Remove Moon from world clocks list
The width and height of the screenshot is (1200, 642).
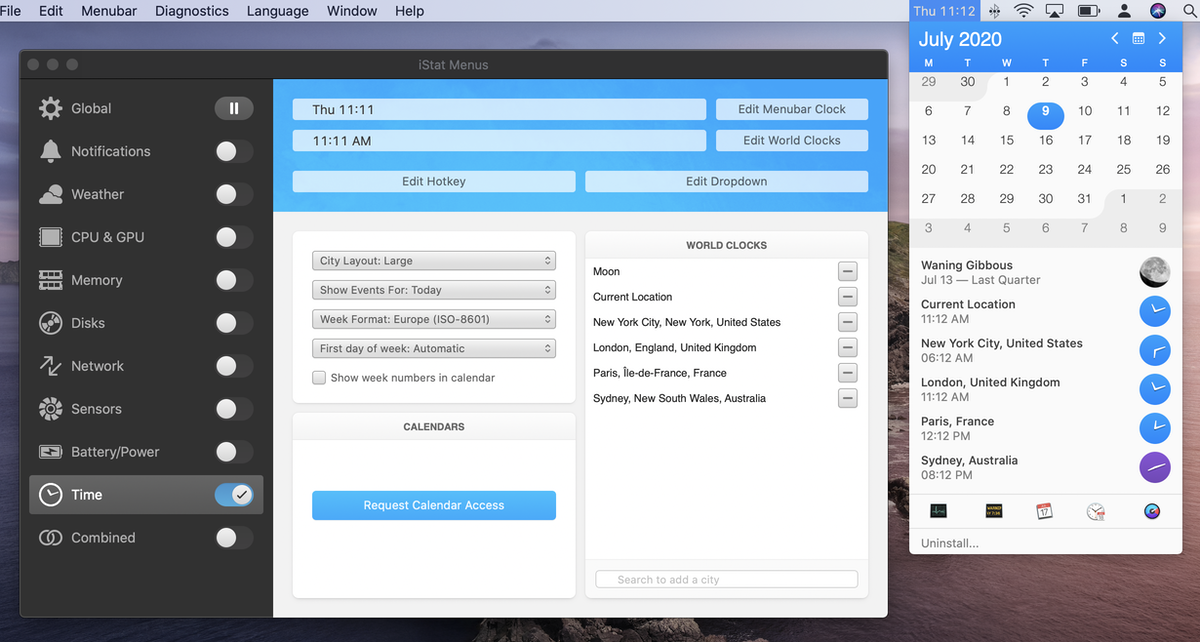point(847,271)
